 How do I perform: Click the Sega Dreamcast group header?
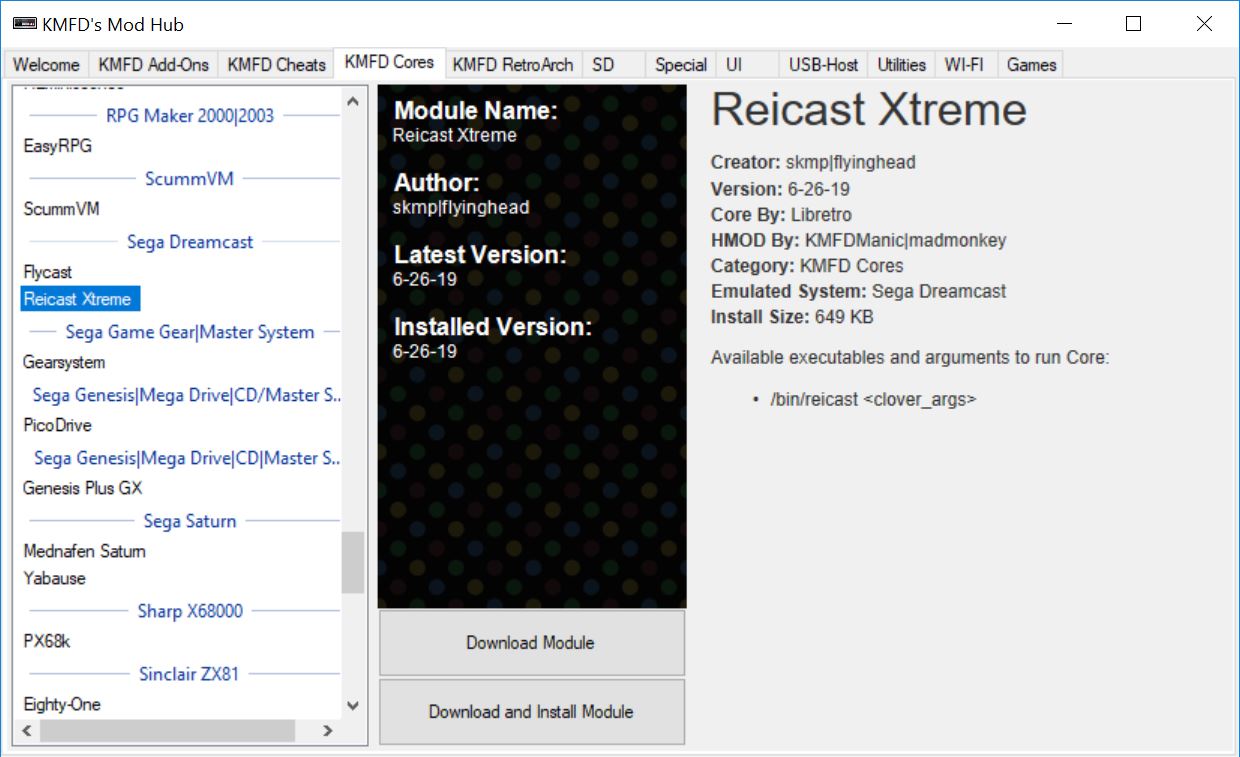(x=190, y=241)
